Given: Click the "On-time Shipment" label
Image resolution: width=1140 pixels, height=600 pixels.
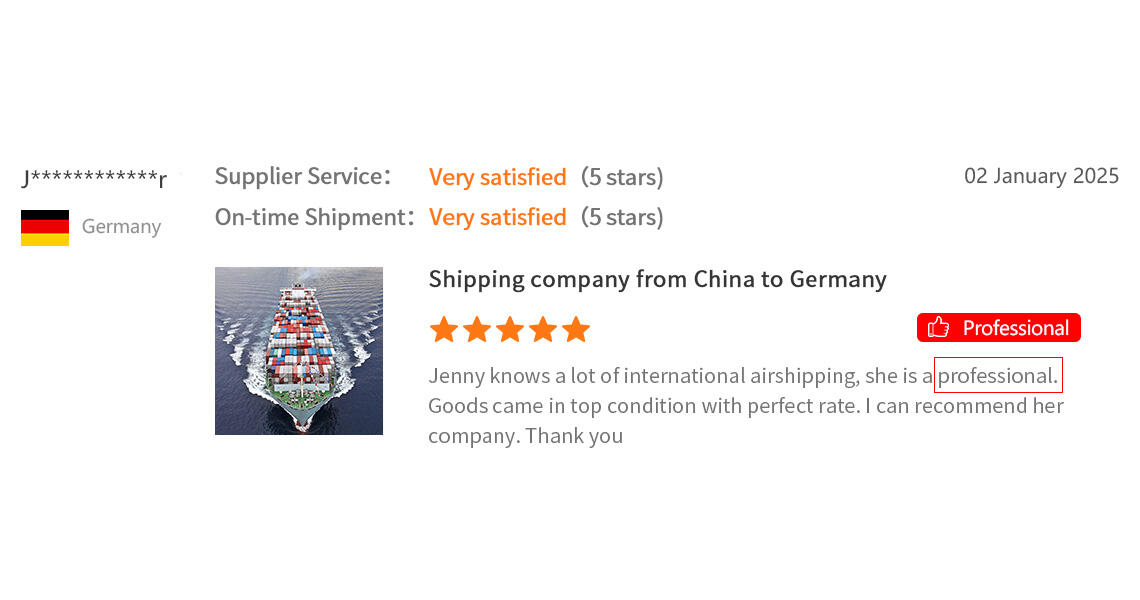Looking at the screenshot, I should 312,217.
